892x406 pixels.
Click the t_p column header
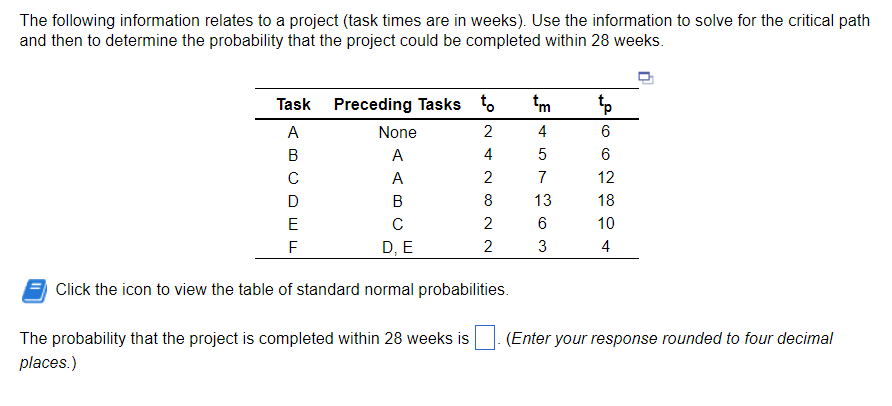(x=605, y=105)
